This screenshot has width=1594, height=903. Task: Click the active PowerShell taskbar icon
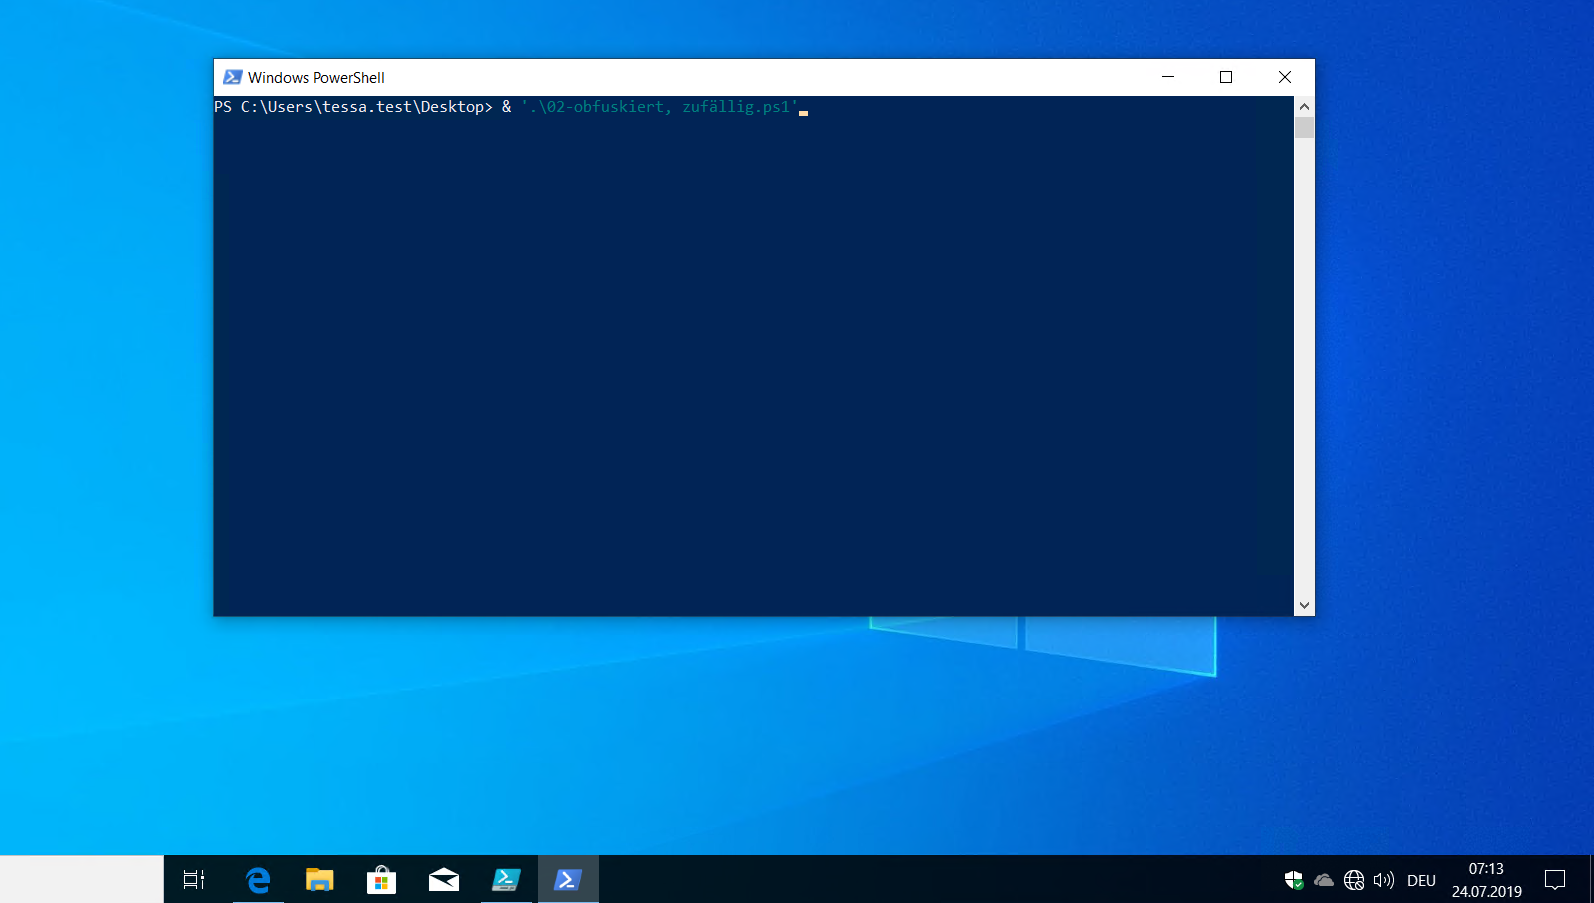click(568, 880)
